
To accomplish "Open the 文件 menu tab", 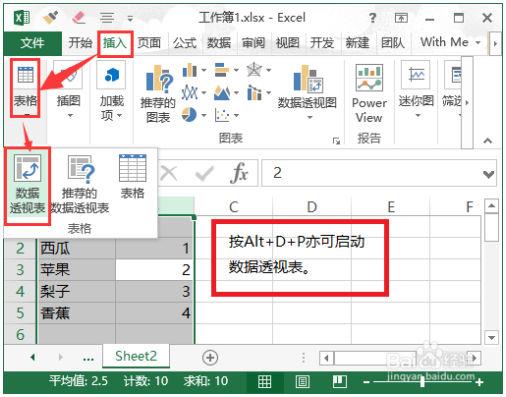I will pyautogui.click(x=32, y=43).
